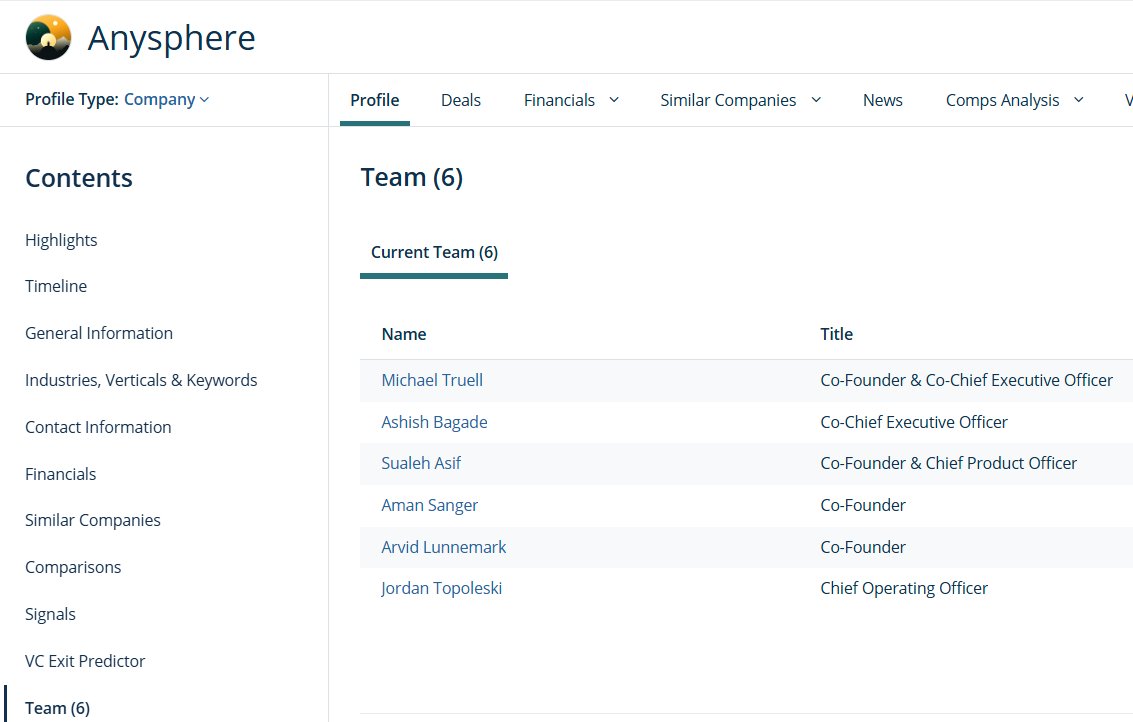Select Team (6) in Contents sidebar
This screenshot has width=1133, height=722.
tap(58, 708)
